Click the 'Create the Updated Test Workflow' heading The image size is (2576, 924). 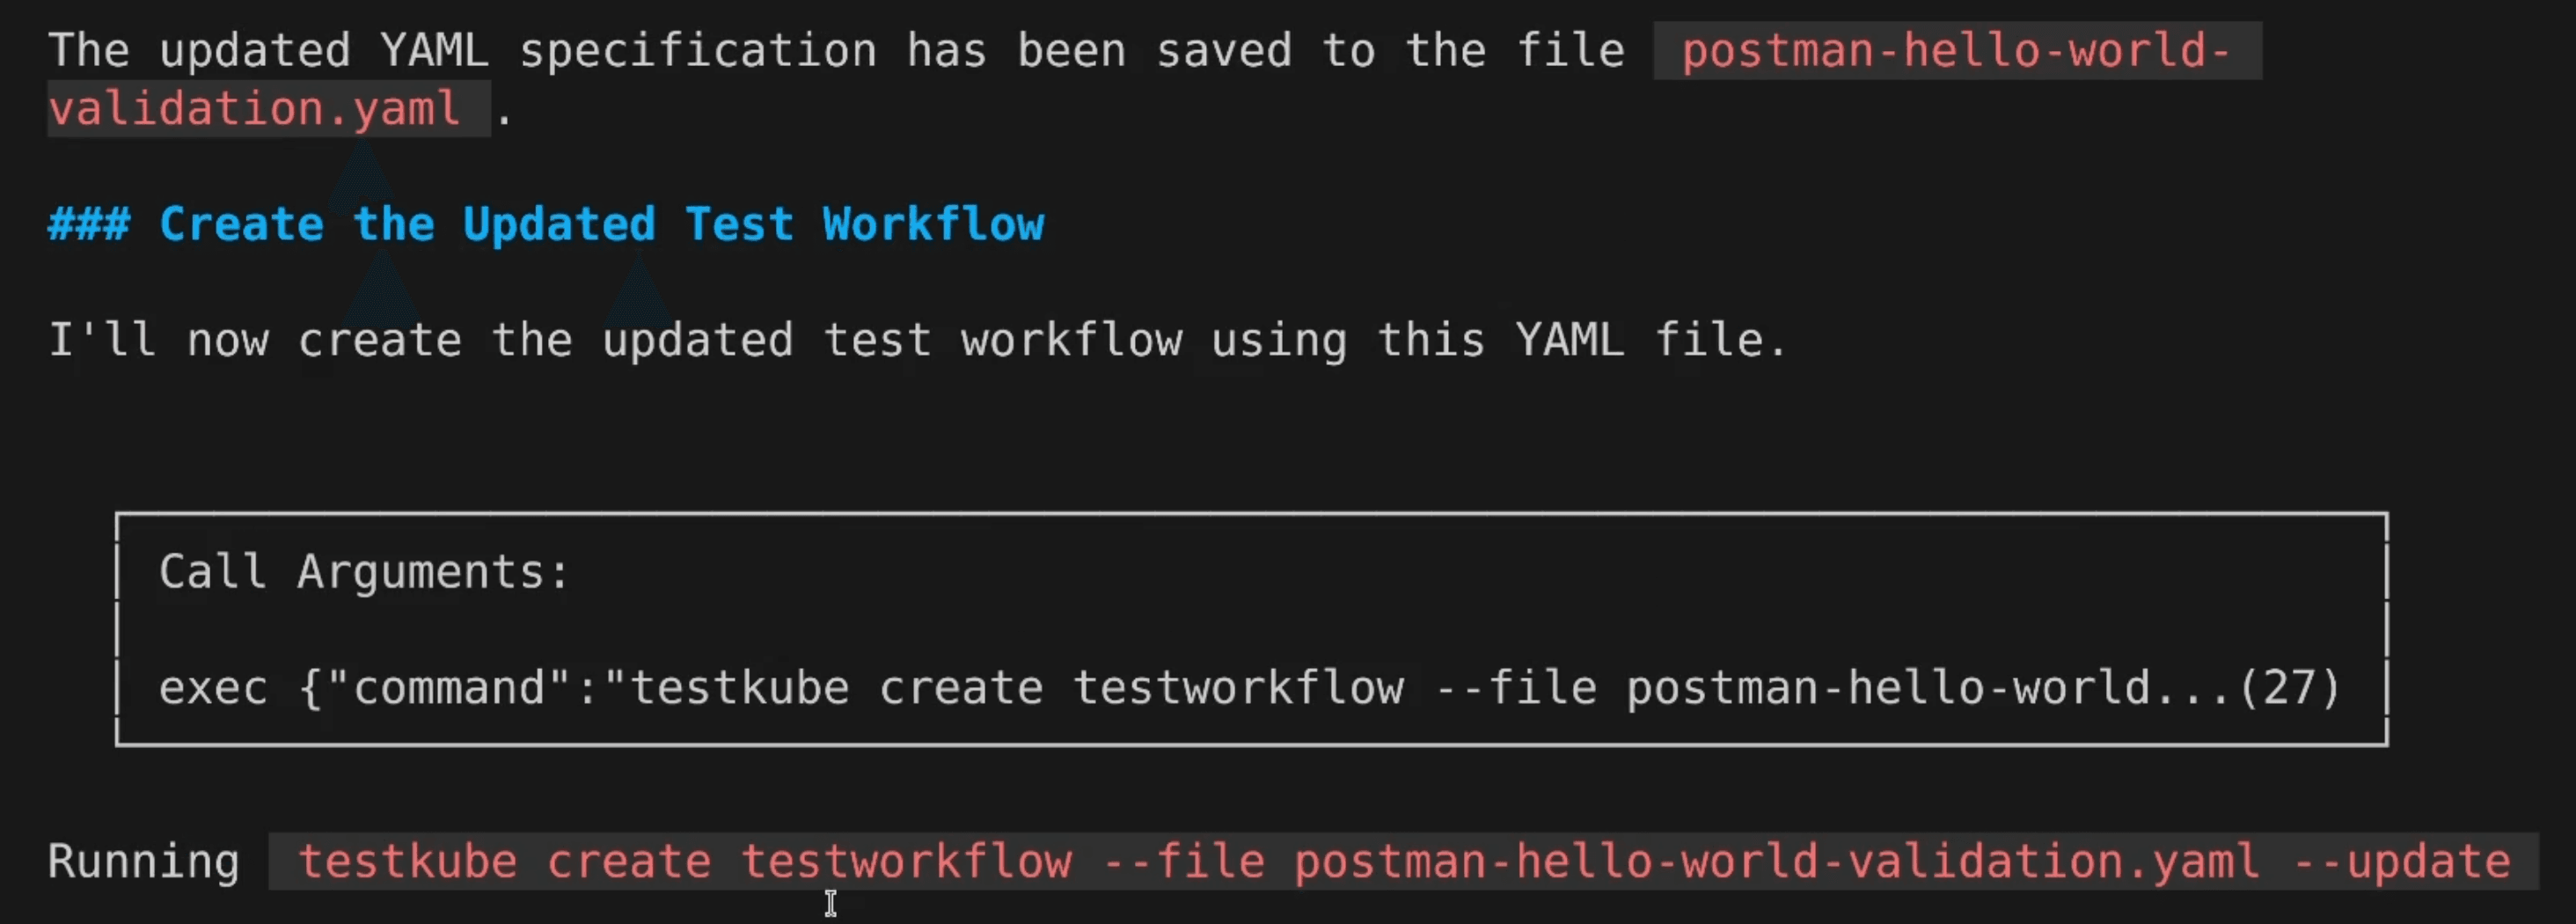pyautogui.click(x=602, y=224)
